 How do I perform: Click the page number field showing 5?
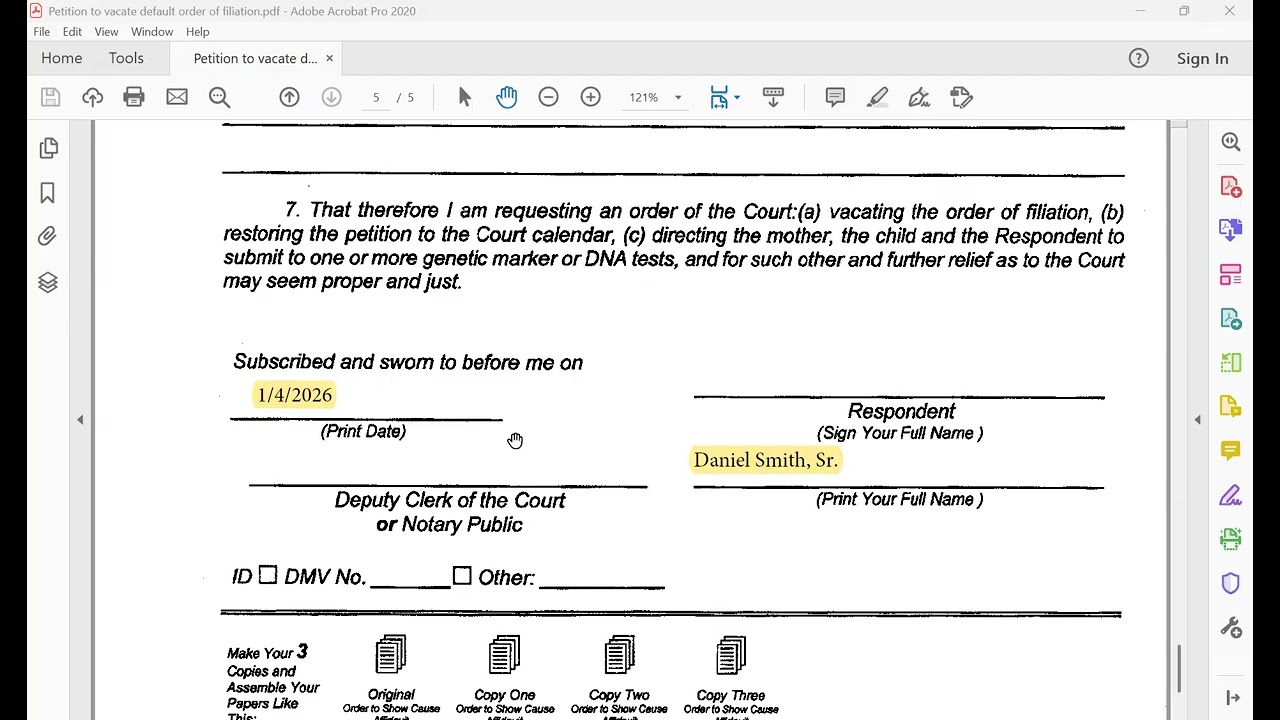click(x=376, y=97)
